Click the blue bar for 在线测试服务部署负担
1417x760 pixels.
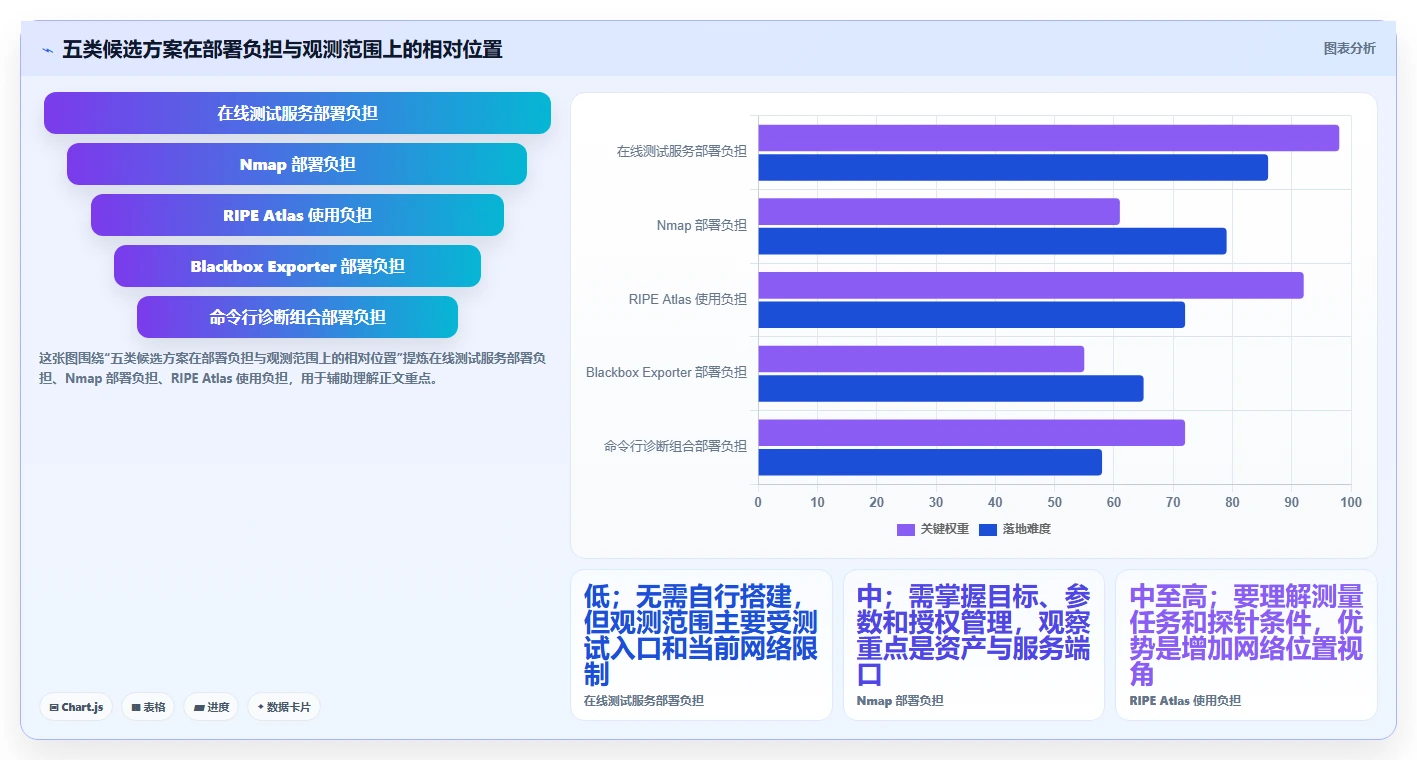pos(1013,167)
